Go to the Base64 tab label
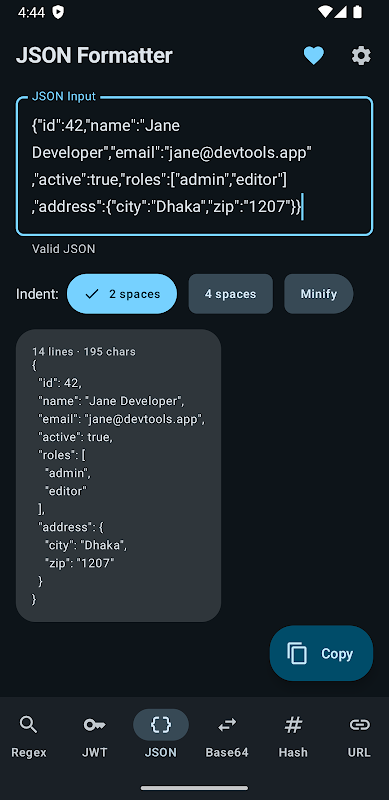The image size is (389, 800). pyautogui.click(x=227, y=752)
